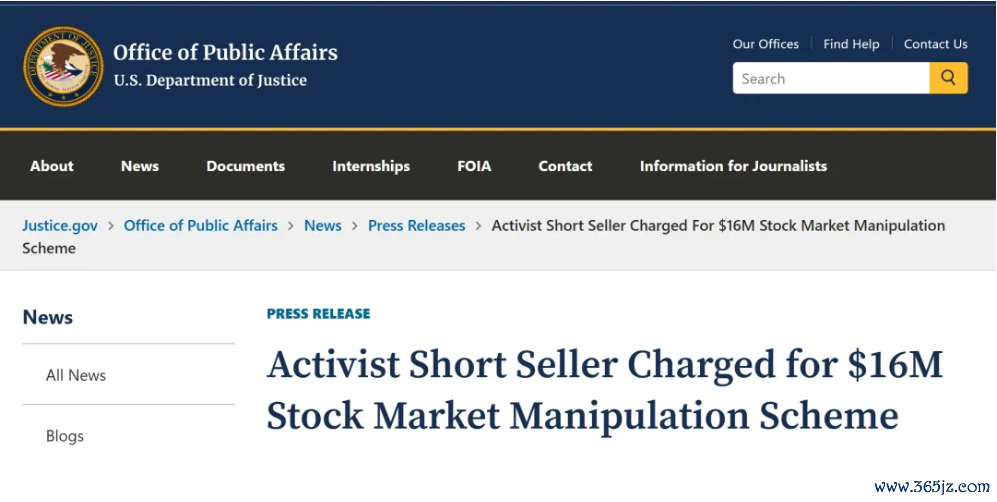Go to Office of Public Affairs breadcrumb
This screenshot has height=502, width=997.
[200, 226]
